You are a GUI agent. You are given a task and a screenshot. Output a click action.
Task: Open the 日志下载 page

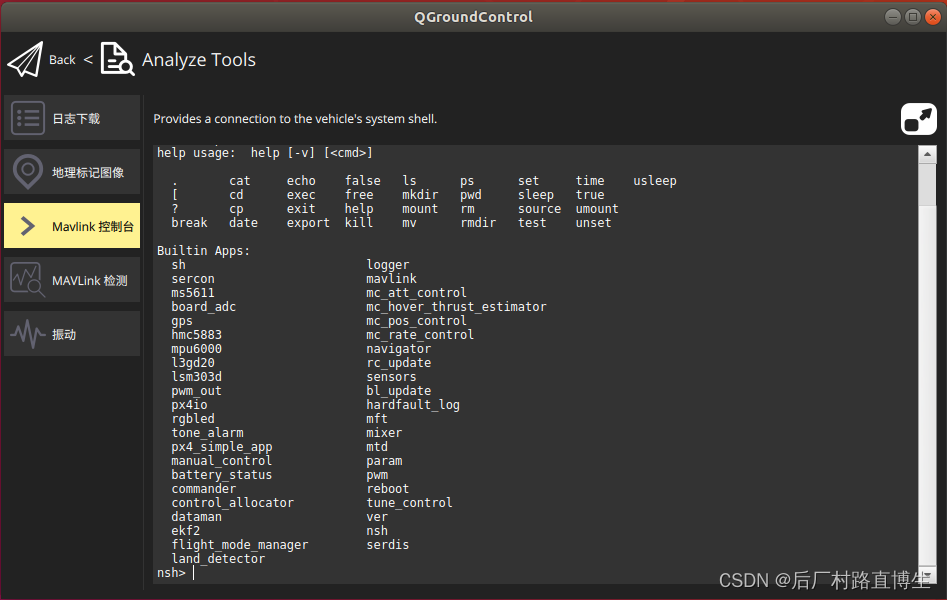coord(76,119)
